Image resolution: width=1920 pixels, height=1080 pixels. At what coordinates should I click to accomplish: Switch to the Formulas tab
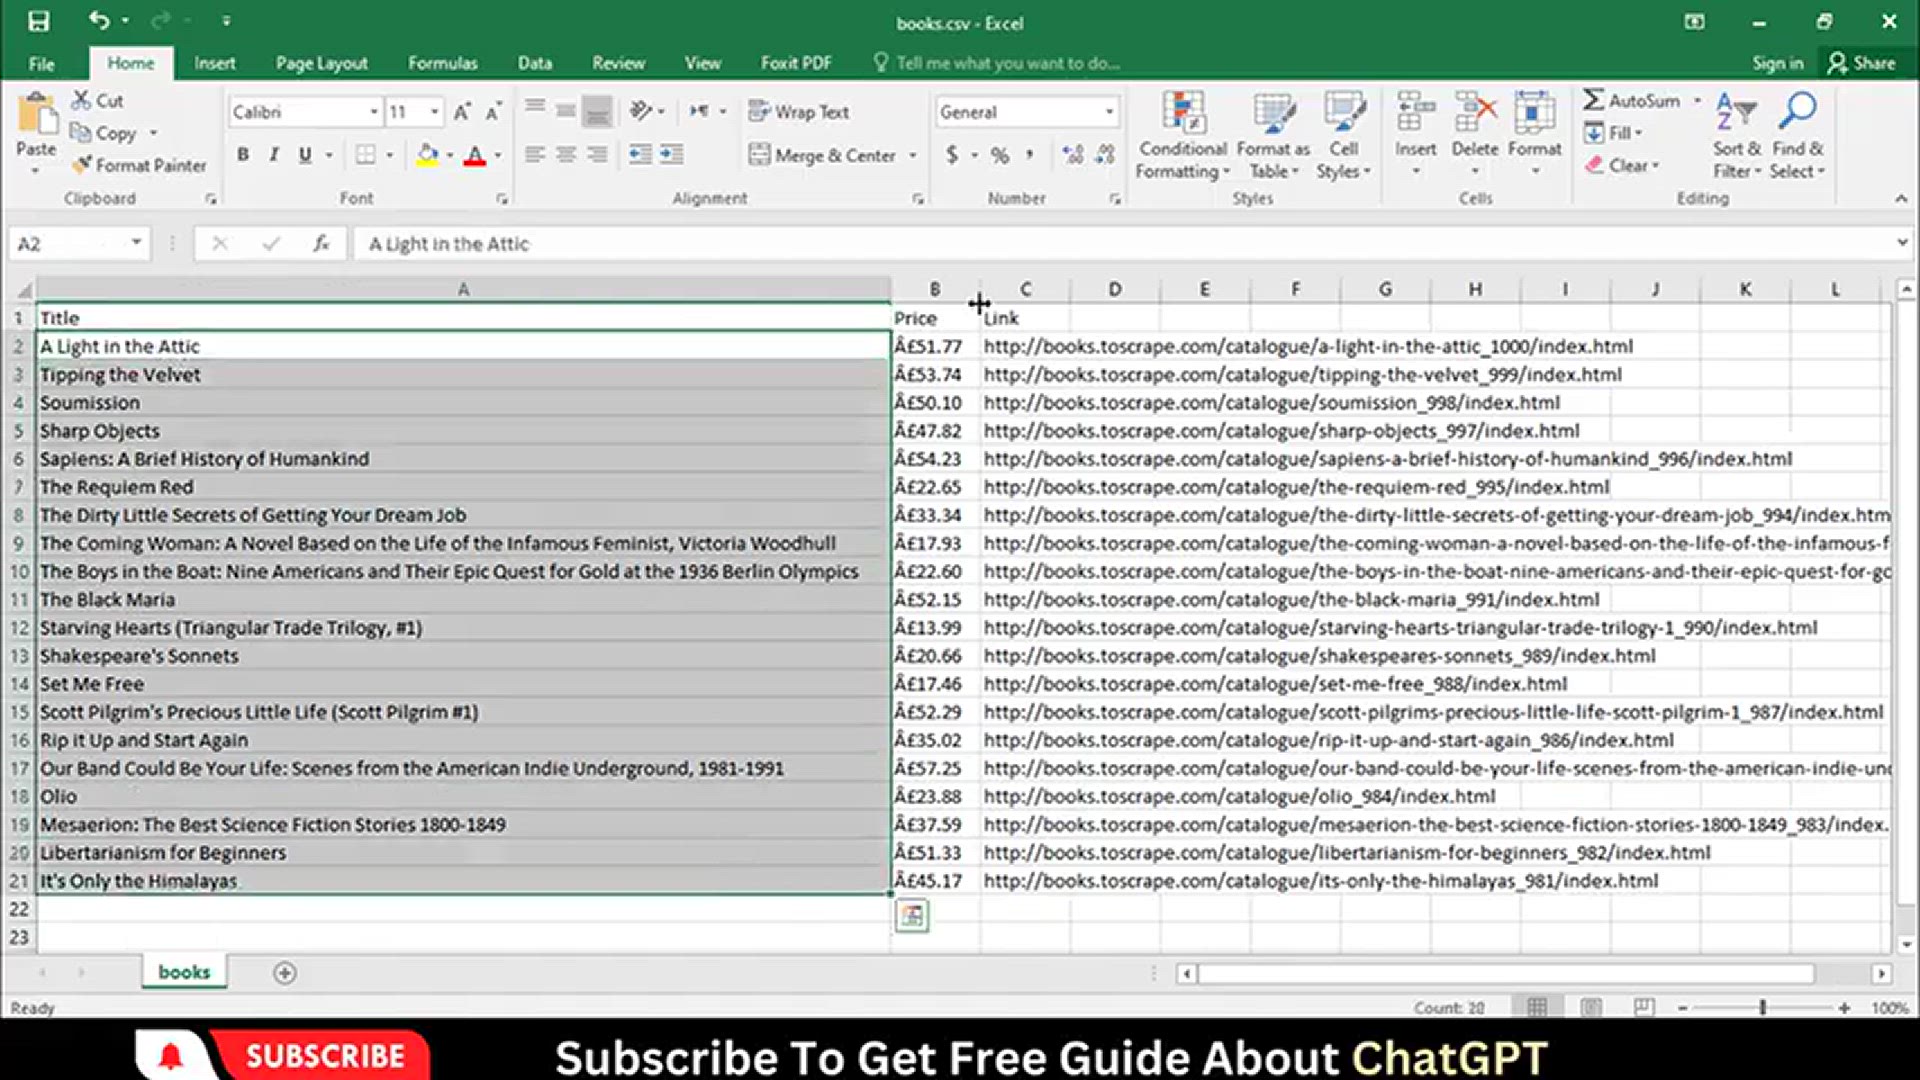[442, 63]
